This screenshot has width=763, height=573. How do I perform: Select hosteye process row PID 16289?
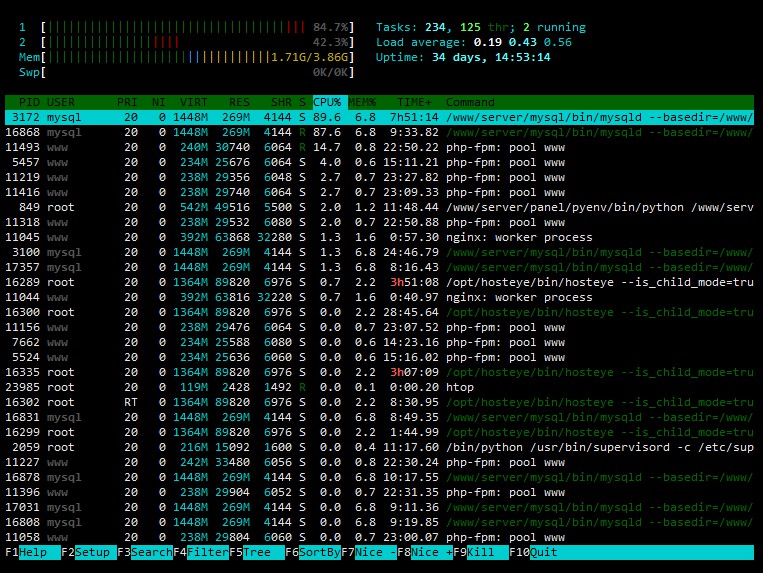[x=379, y=283]
